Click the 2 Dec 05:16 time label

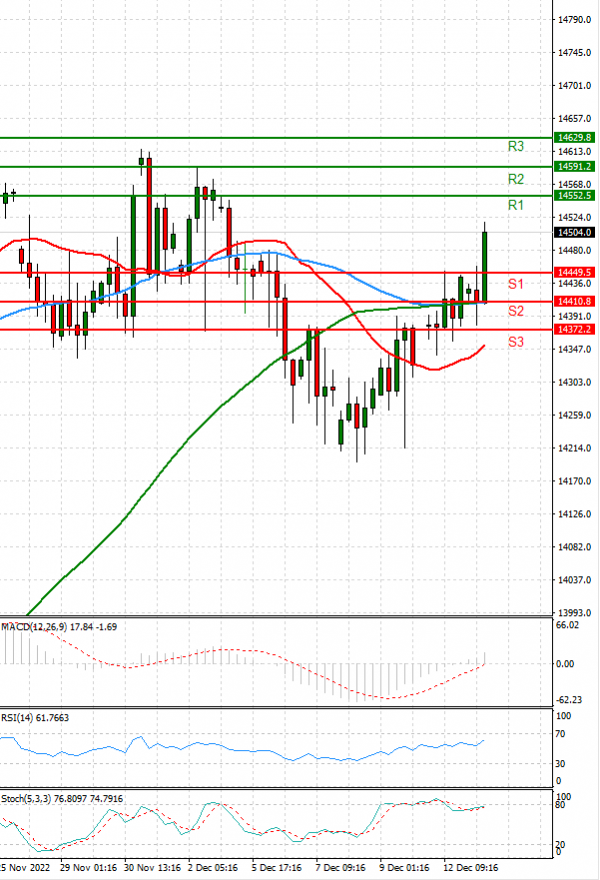click(x=213, y=868)
